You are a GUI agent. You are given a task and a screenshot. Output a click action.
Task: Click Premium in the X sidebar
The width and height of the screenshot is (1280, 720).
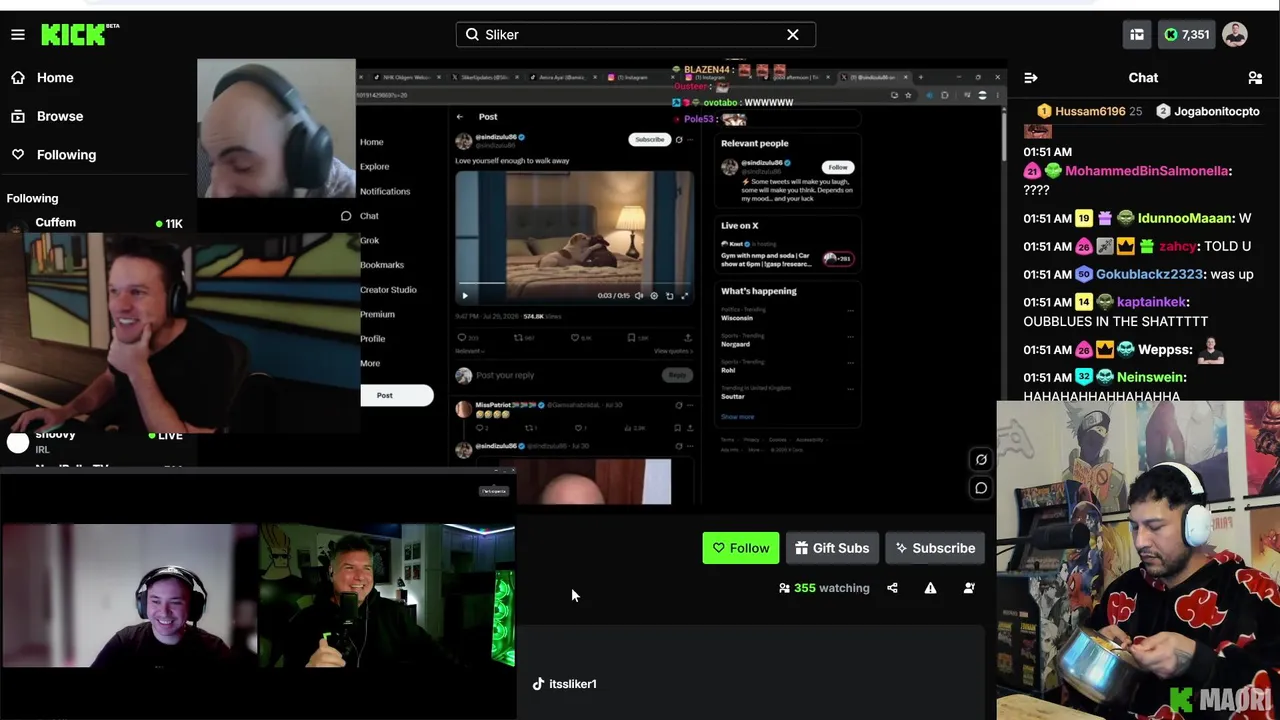click(377, 314)
